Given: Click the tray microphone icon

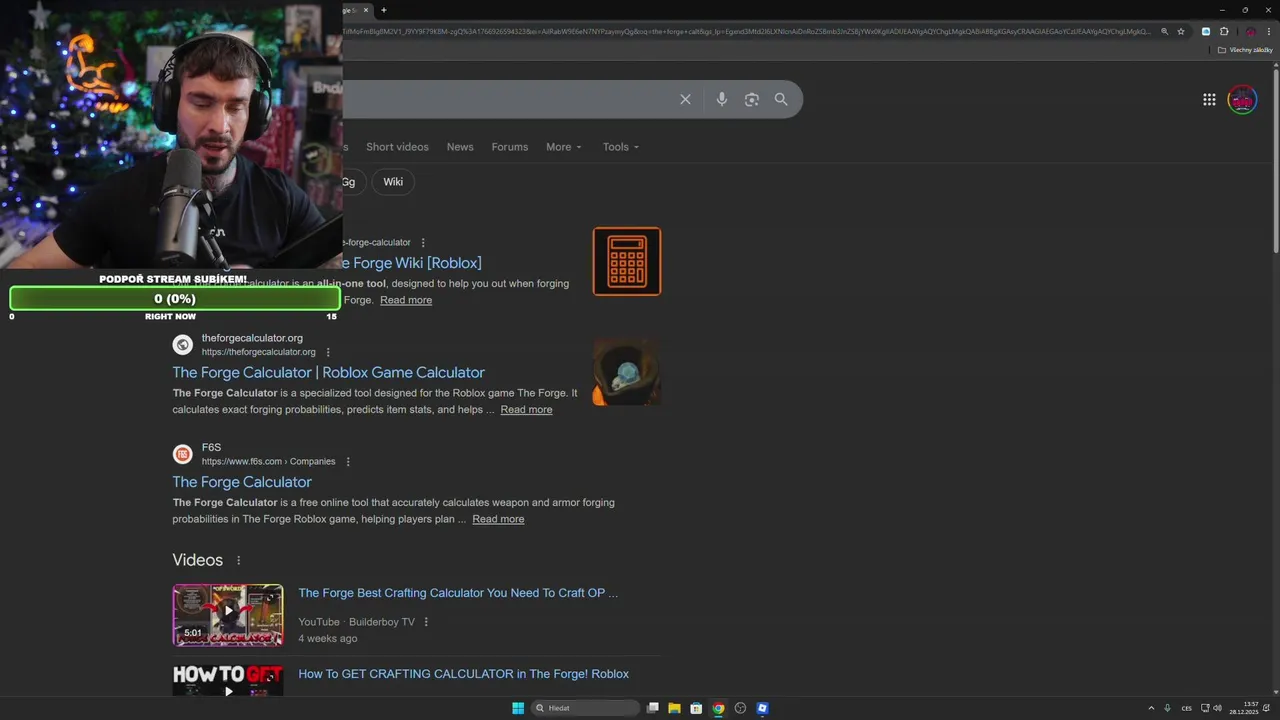Looking at the screenshot, I should [x=1167, y=708].
